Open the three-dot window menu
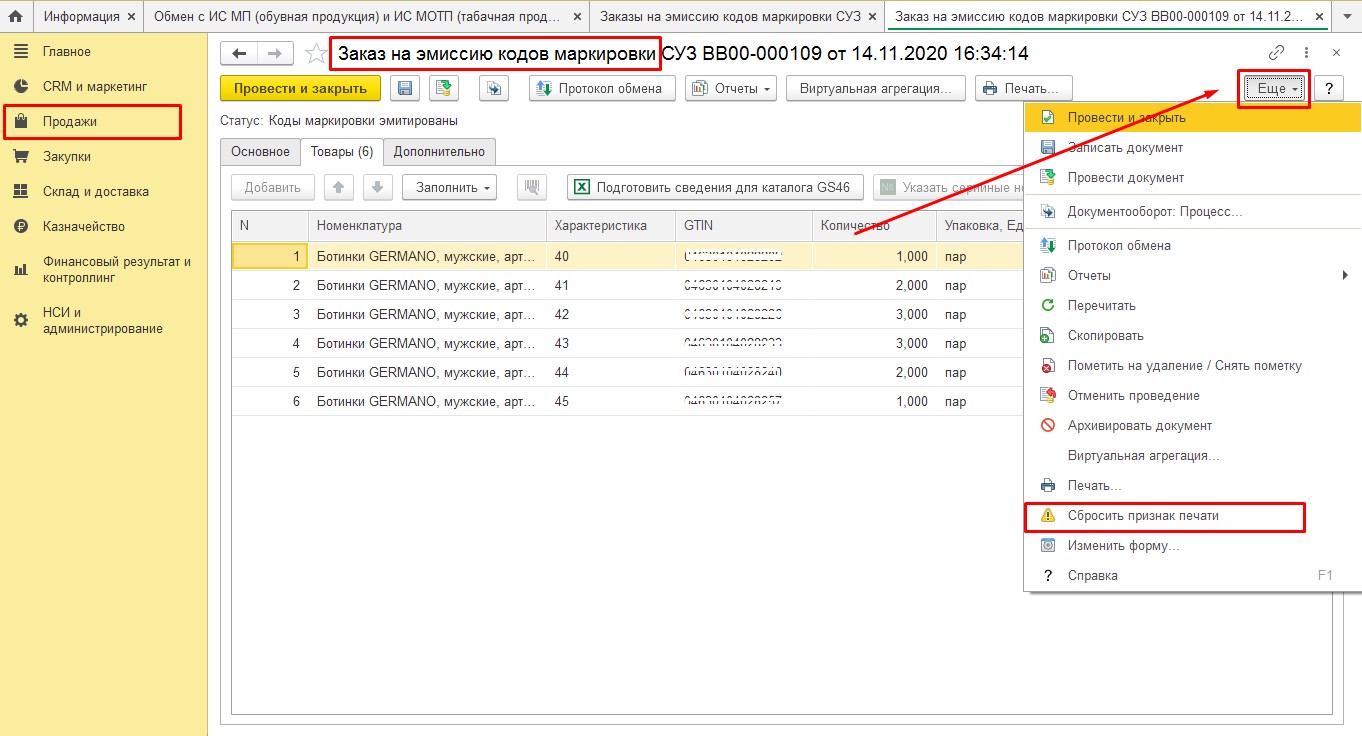The image size is (1362, 736). pos(1306,53)
